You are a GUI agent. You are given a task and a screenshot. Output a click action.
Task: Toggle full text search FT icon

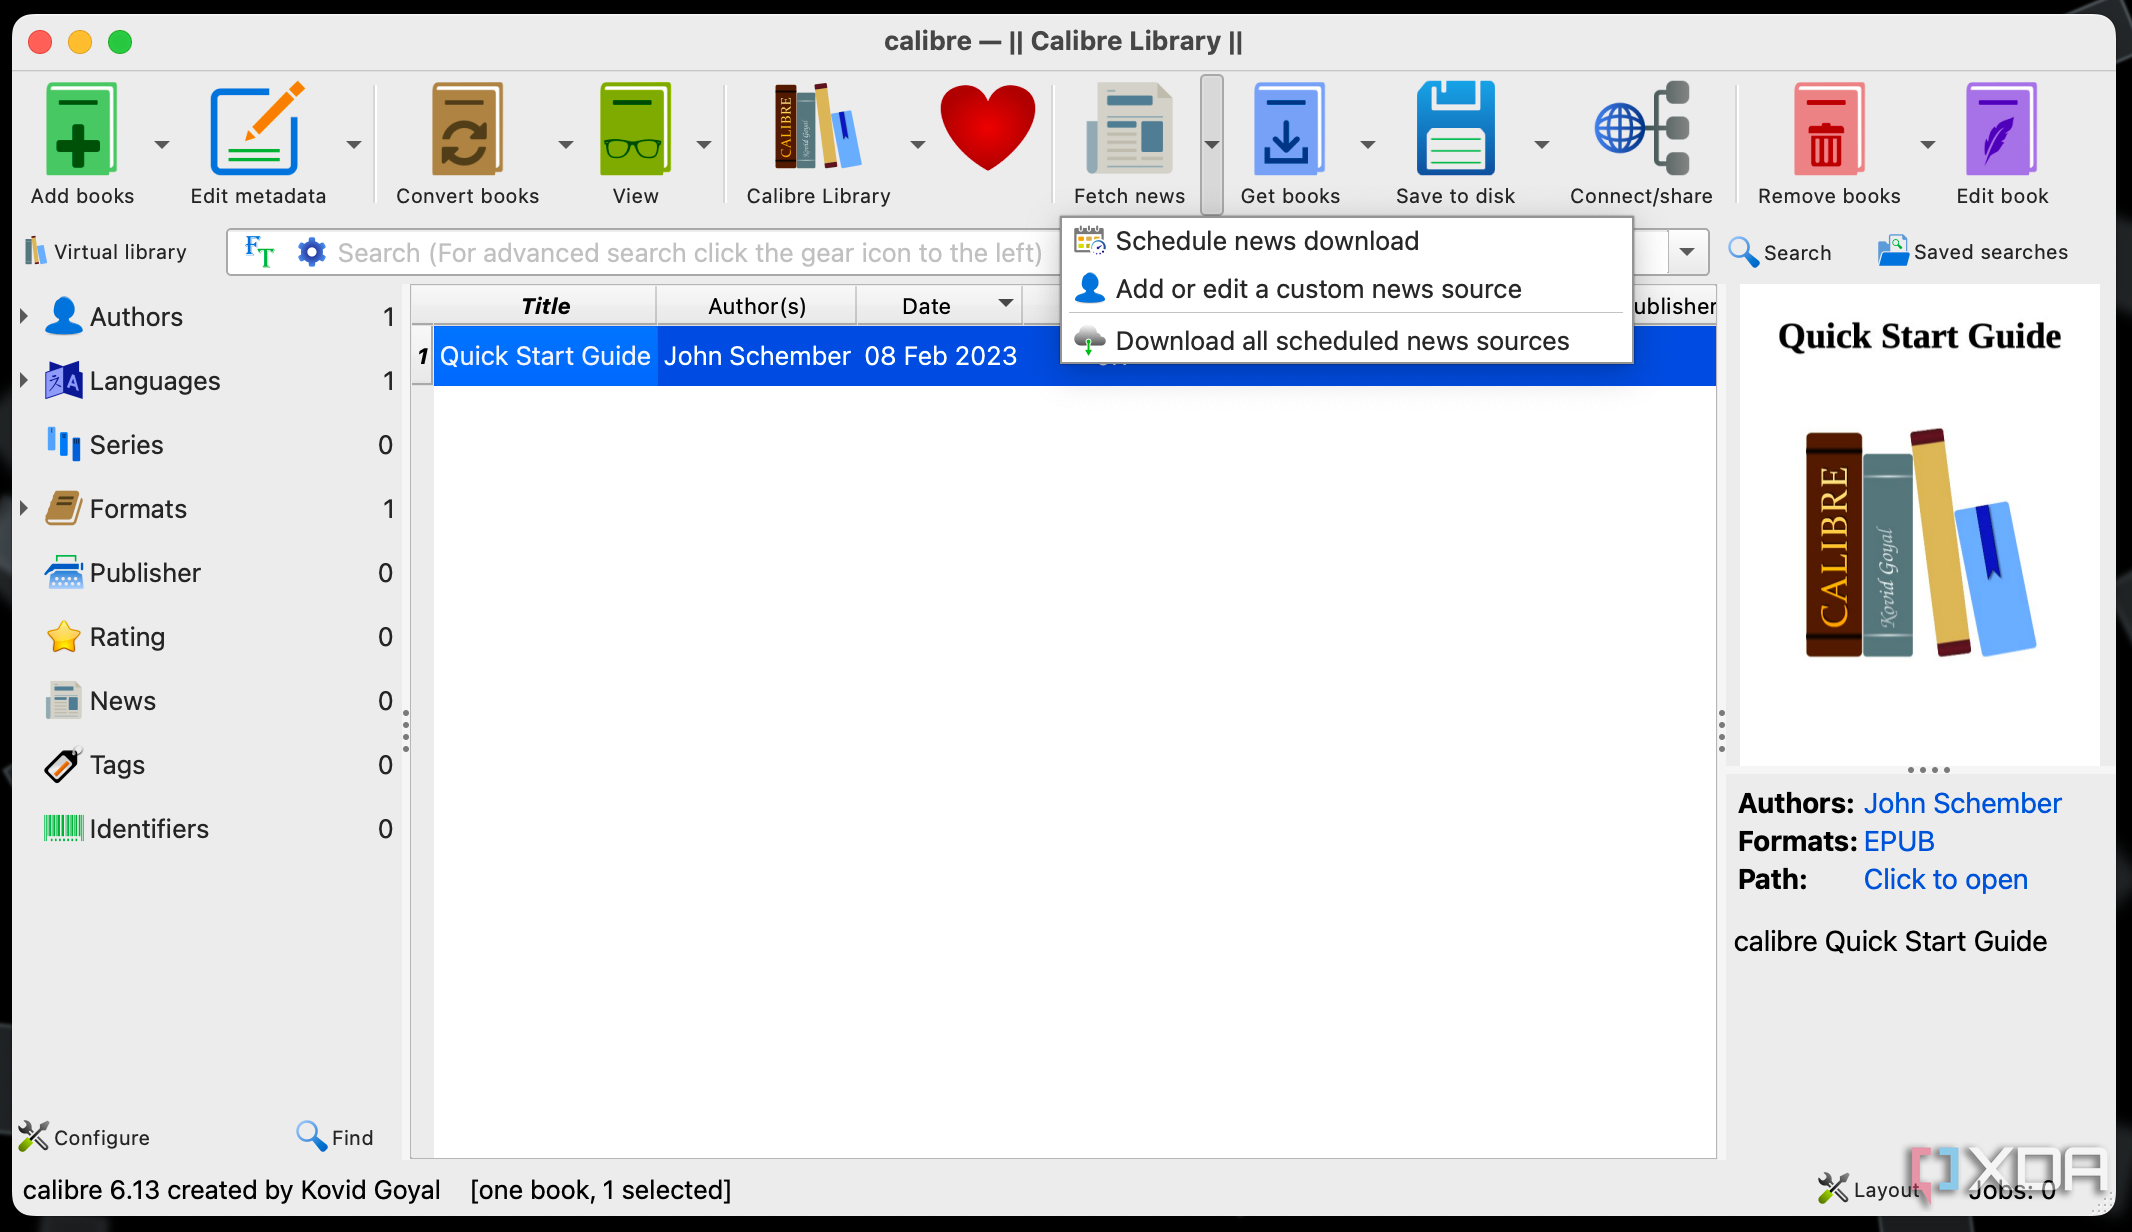[x=259, y=252]
